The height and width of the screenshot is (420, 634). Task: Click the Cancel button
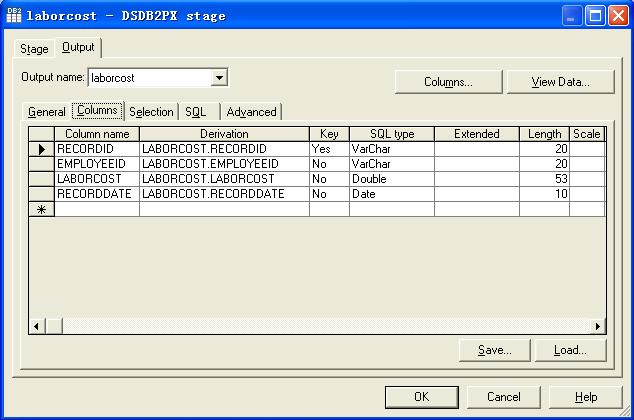point(503,397)
